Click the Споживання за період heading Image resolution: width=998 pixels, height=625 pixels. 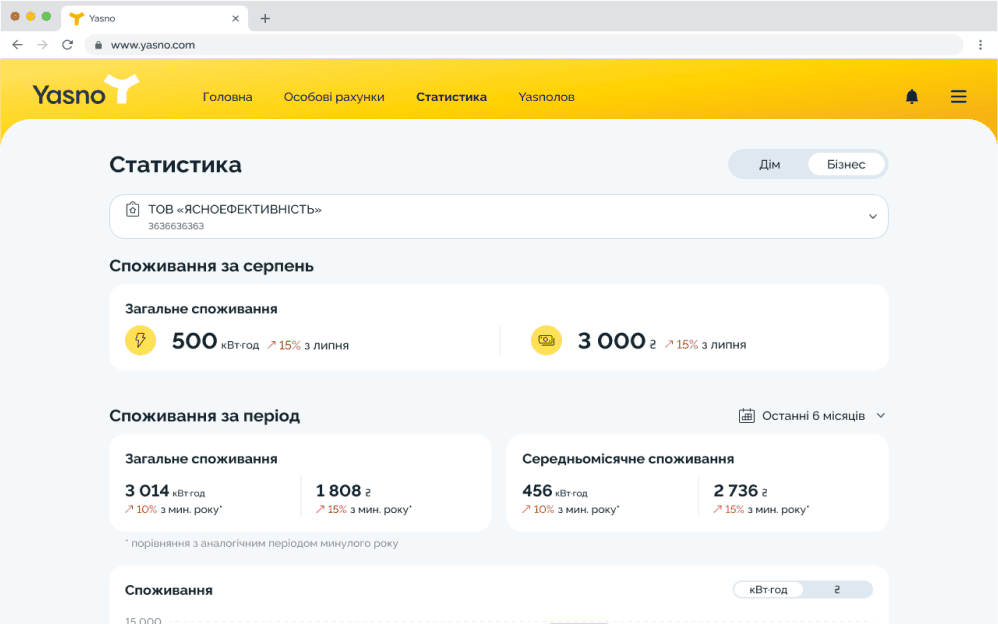click(204, 416)
